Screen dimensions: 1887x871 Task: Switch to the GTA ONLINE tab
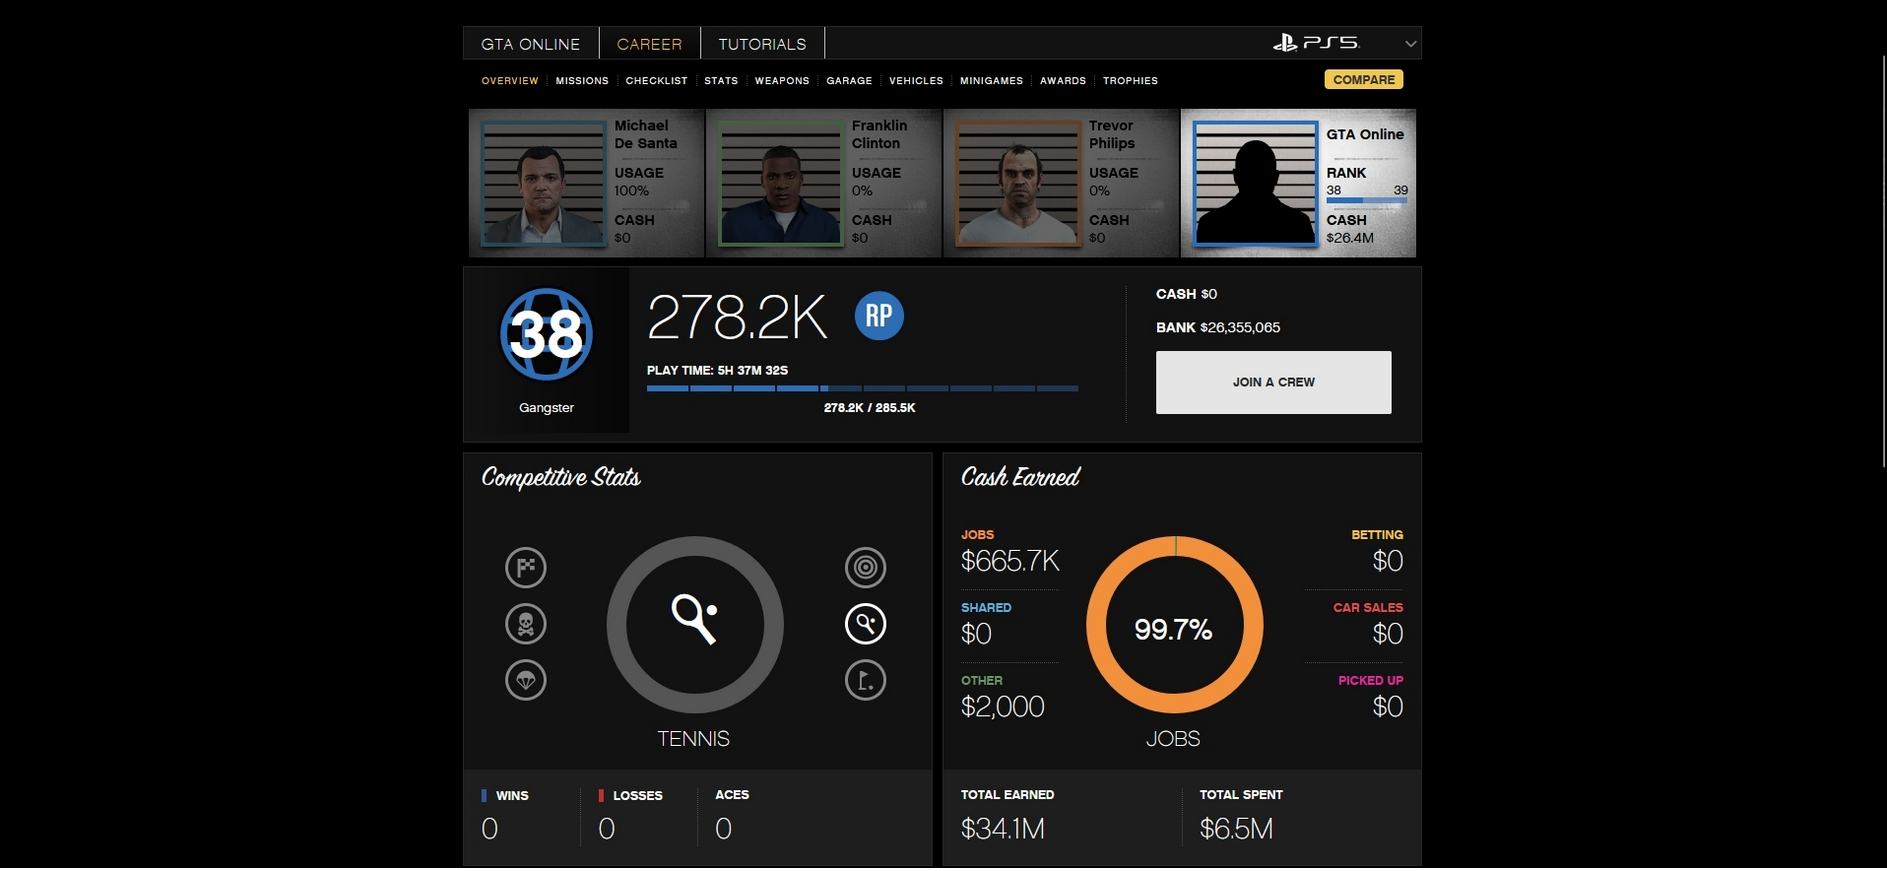tap(531, 44)
